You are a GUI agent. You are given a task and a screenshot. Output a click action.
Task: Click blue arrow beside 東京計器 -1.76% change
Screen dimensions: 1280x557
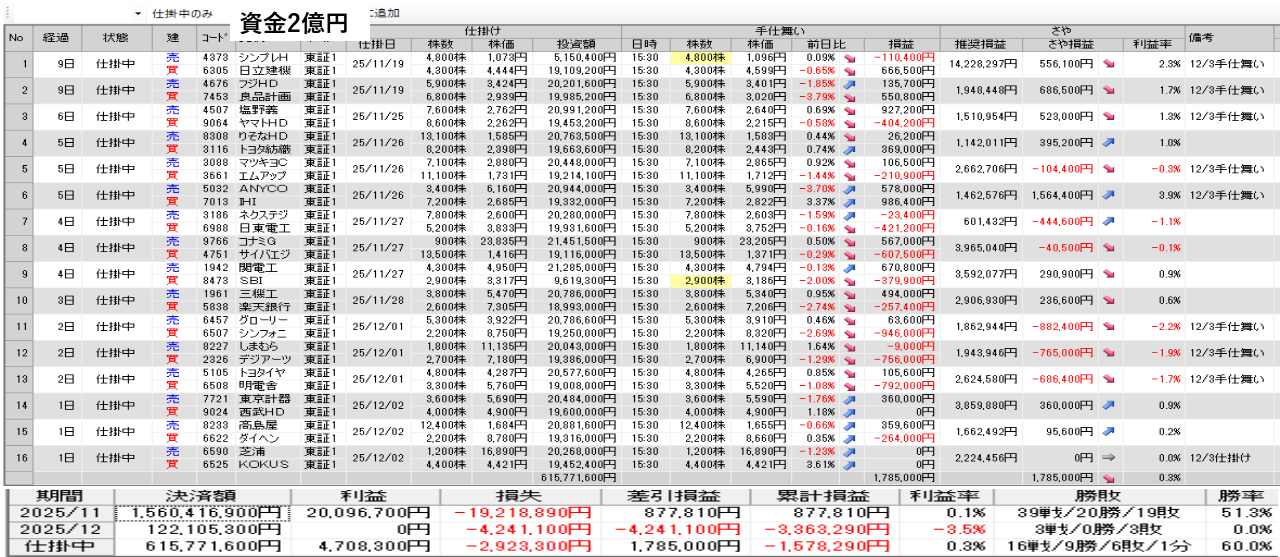849,397
